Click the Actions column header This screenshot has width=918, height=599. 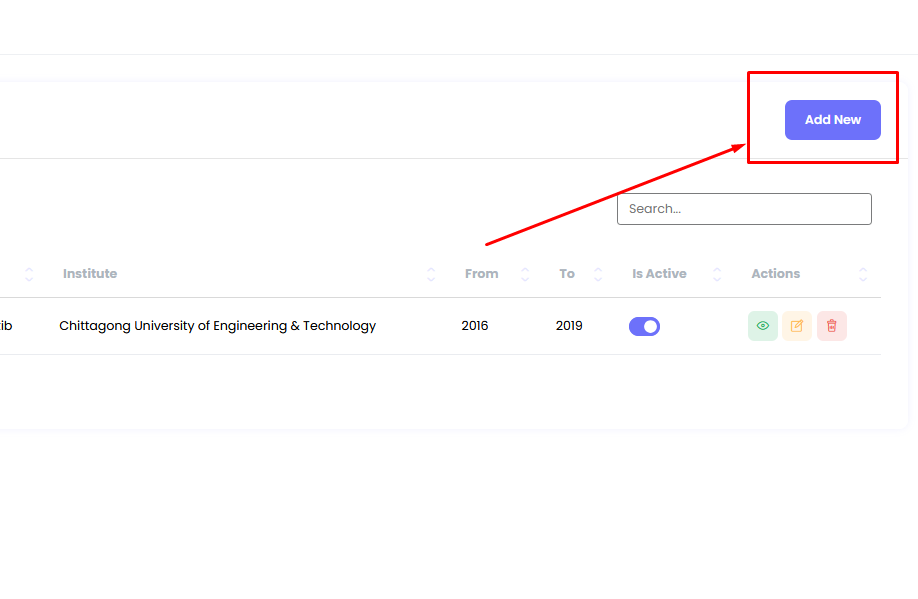(775, 274)
